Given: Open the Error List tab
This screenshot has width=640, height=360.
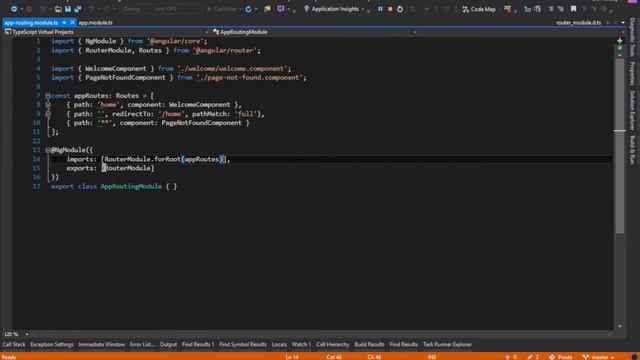Looking at the screenshot, I should (142, 344).
